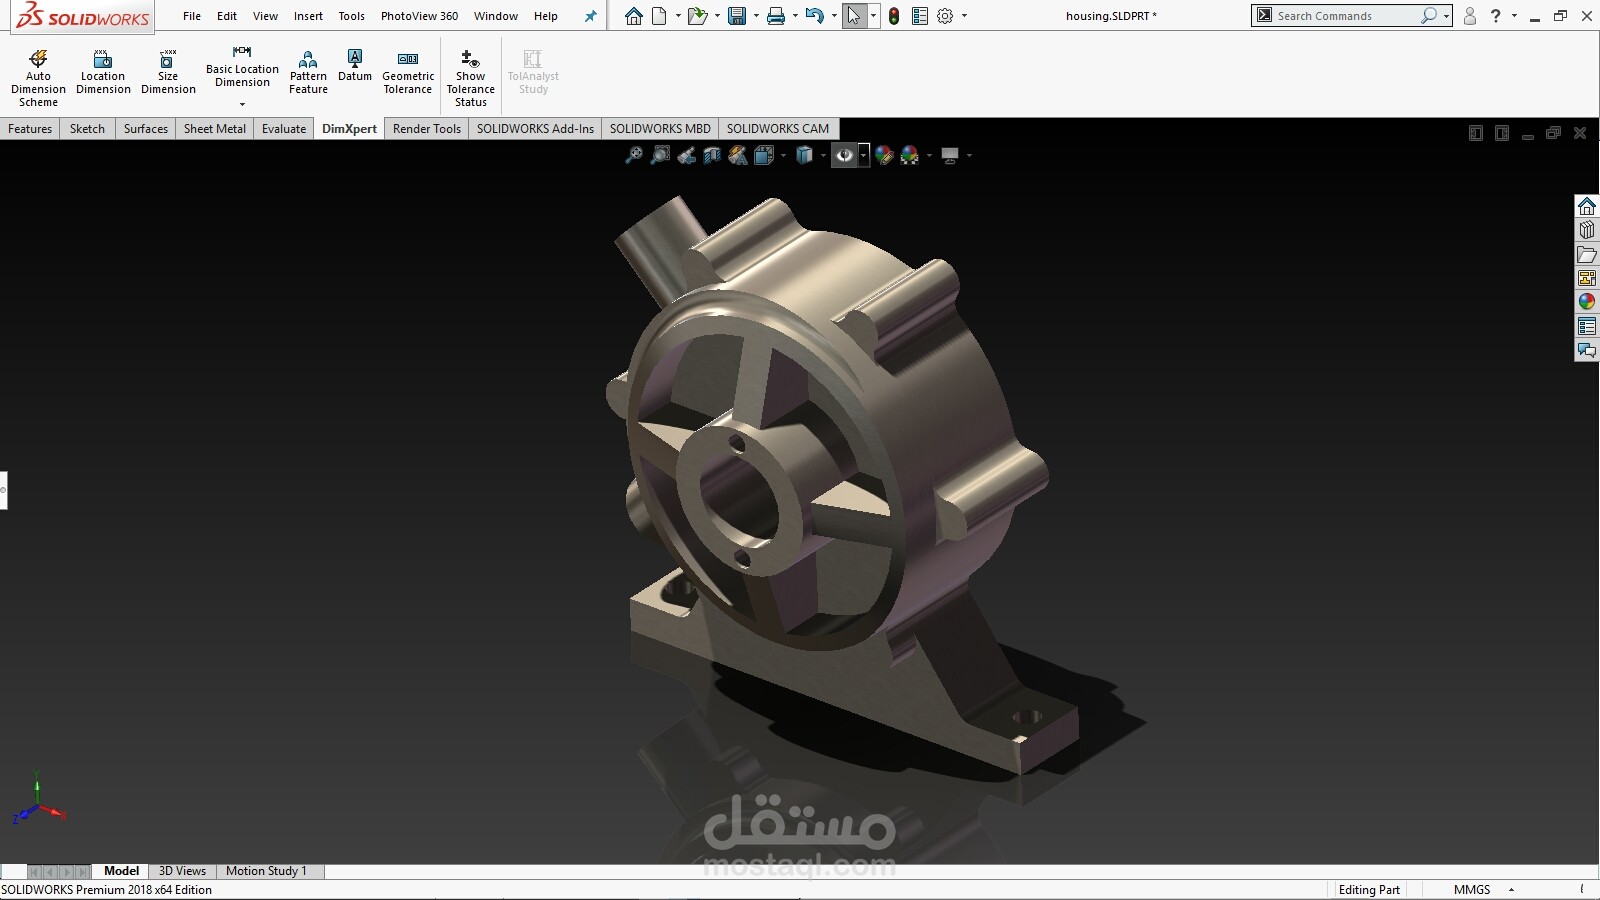Open the Design Library task pane tab
1600x900 pixels.
click(1587, 230)
